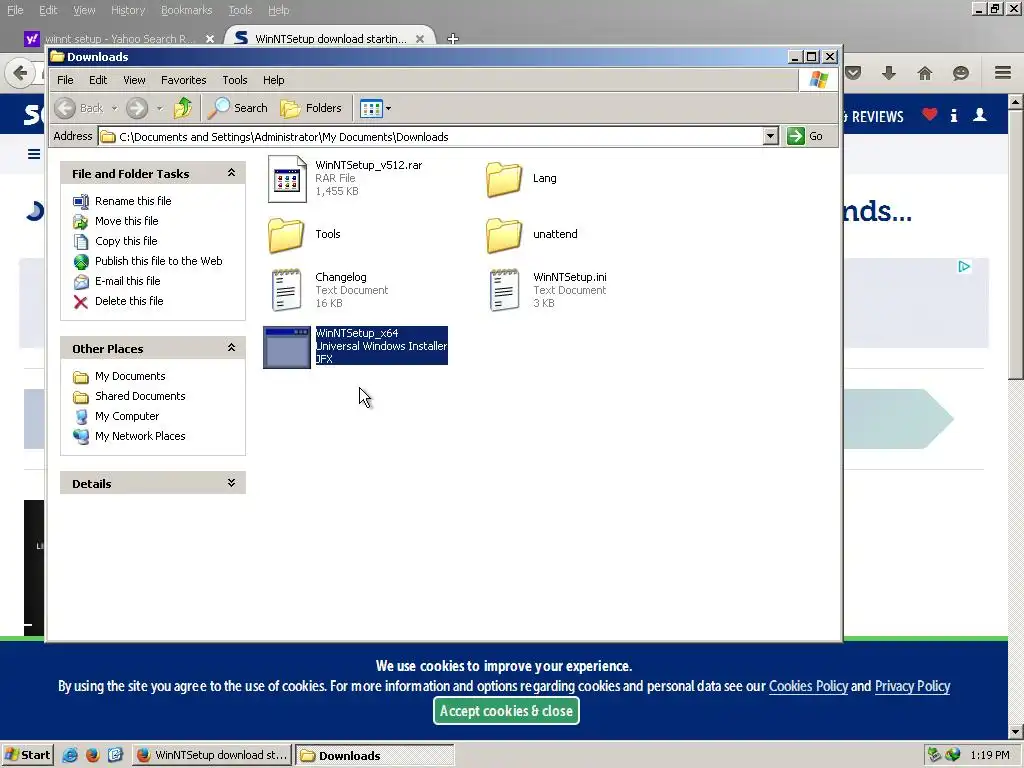Click Rename this file
The image size is (1024, 768).
pos(133,201)
